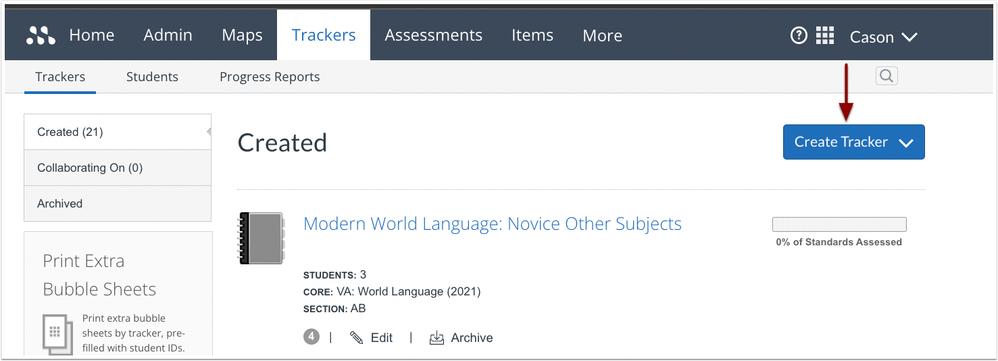Select the Archived sidebar item
The width and height of the screenshot is (998, 361).
tap(117, 204)
